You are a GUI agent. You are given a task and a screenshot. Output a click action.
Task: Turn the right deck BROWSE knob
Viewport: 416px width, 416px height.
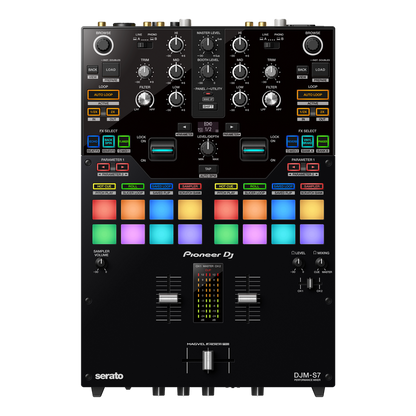(x=313, y=45)
